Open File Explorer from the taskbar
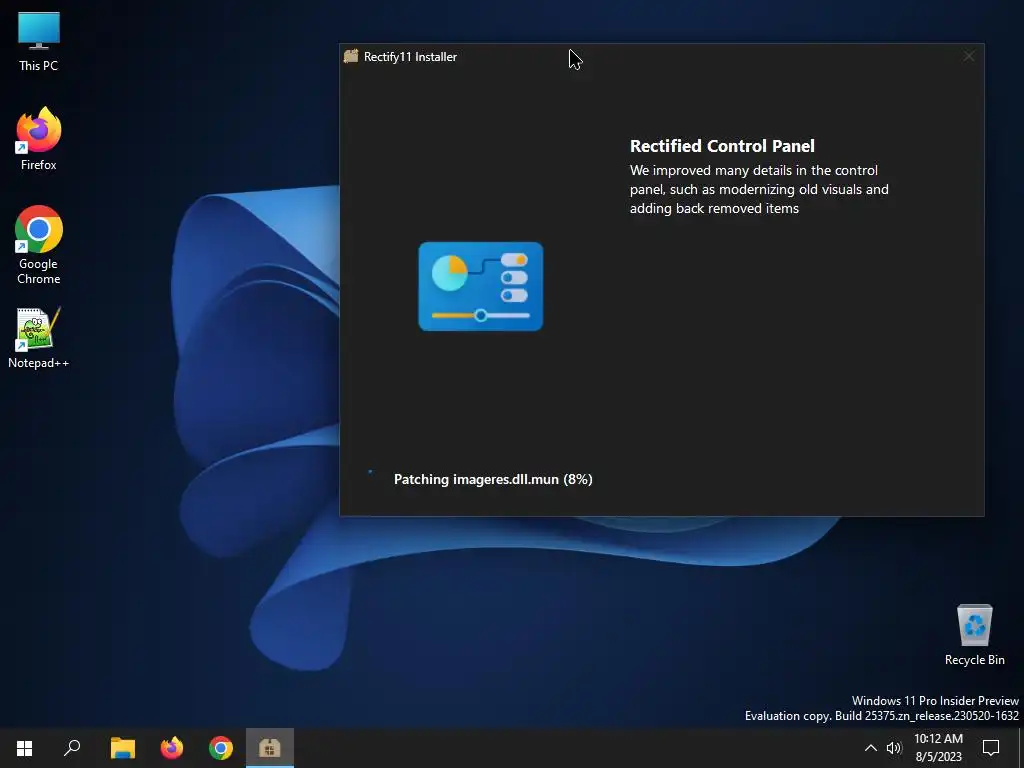 (122, 748)
